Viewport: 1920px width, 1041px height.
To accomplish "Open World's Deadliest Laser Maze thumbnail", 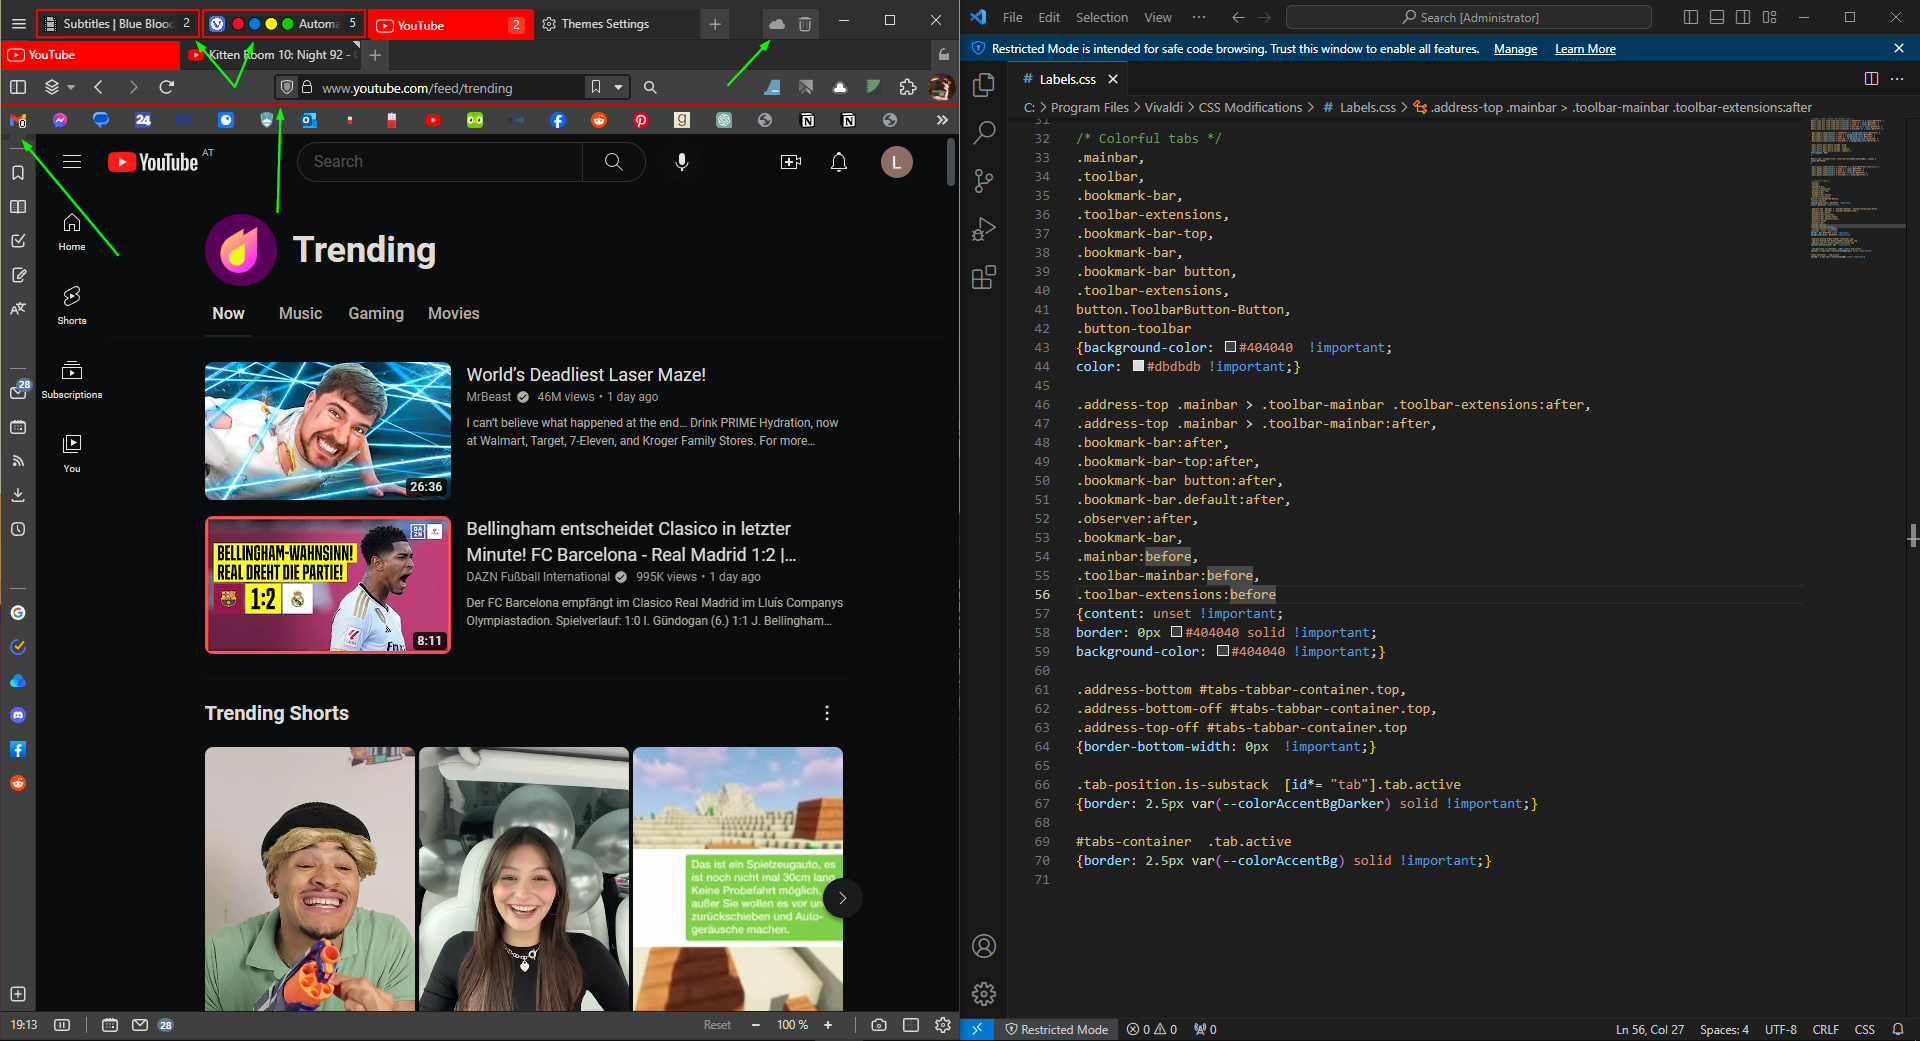I will pyautogui.click(x=328, y=431).
